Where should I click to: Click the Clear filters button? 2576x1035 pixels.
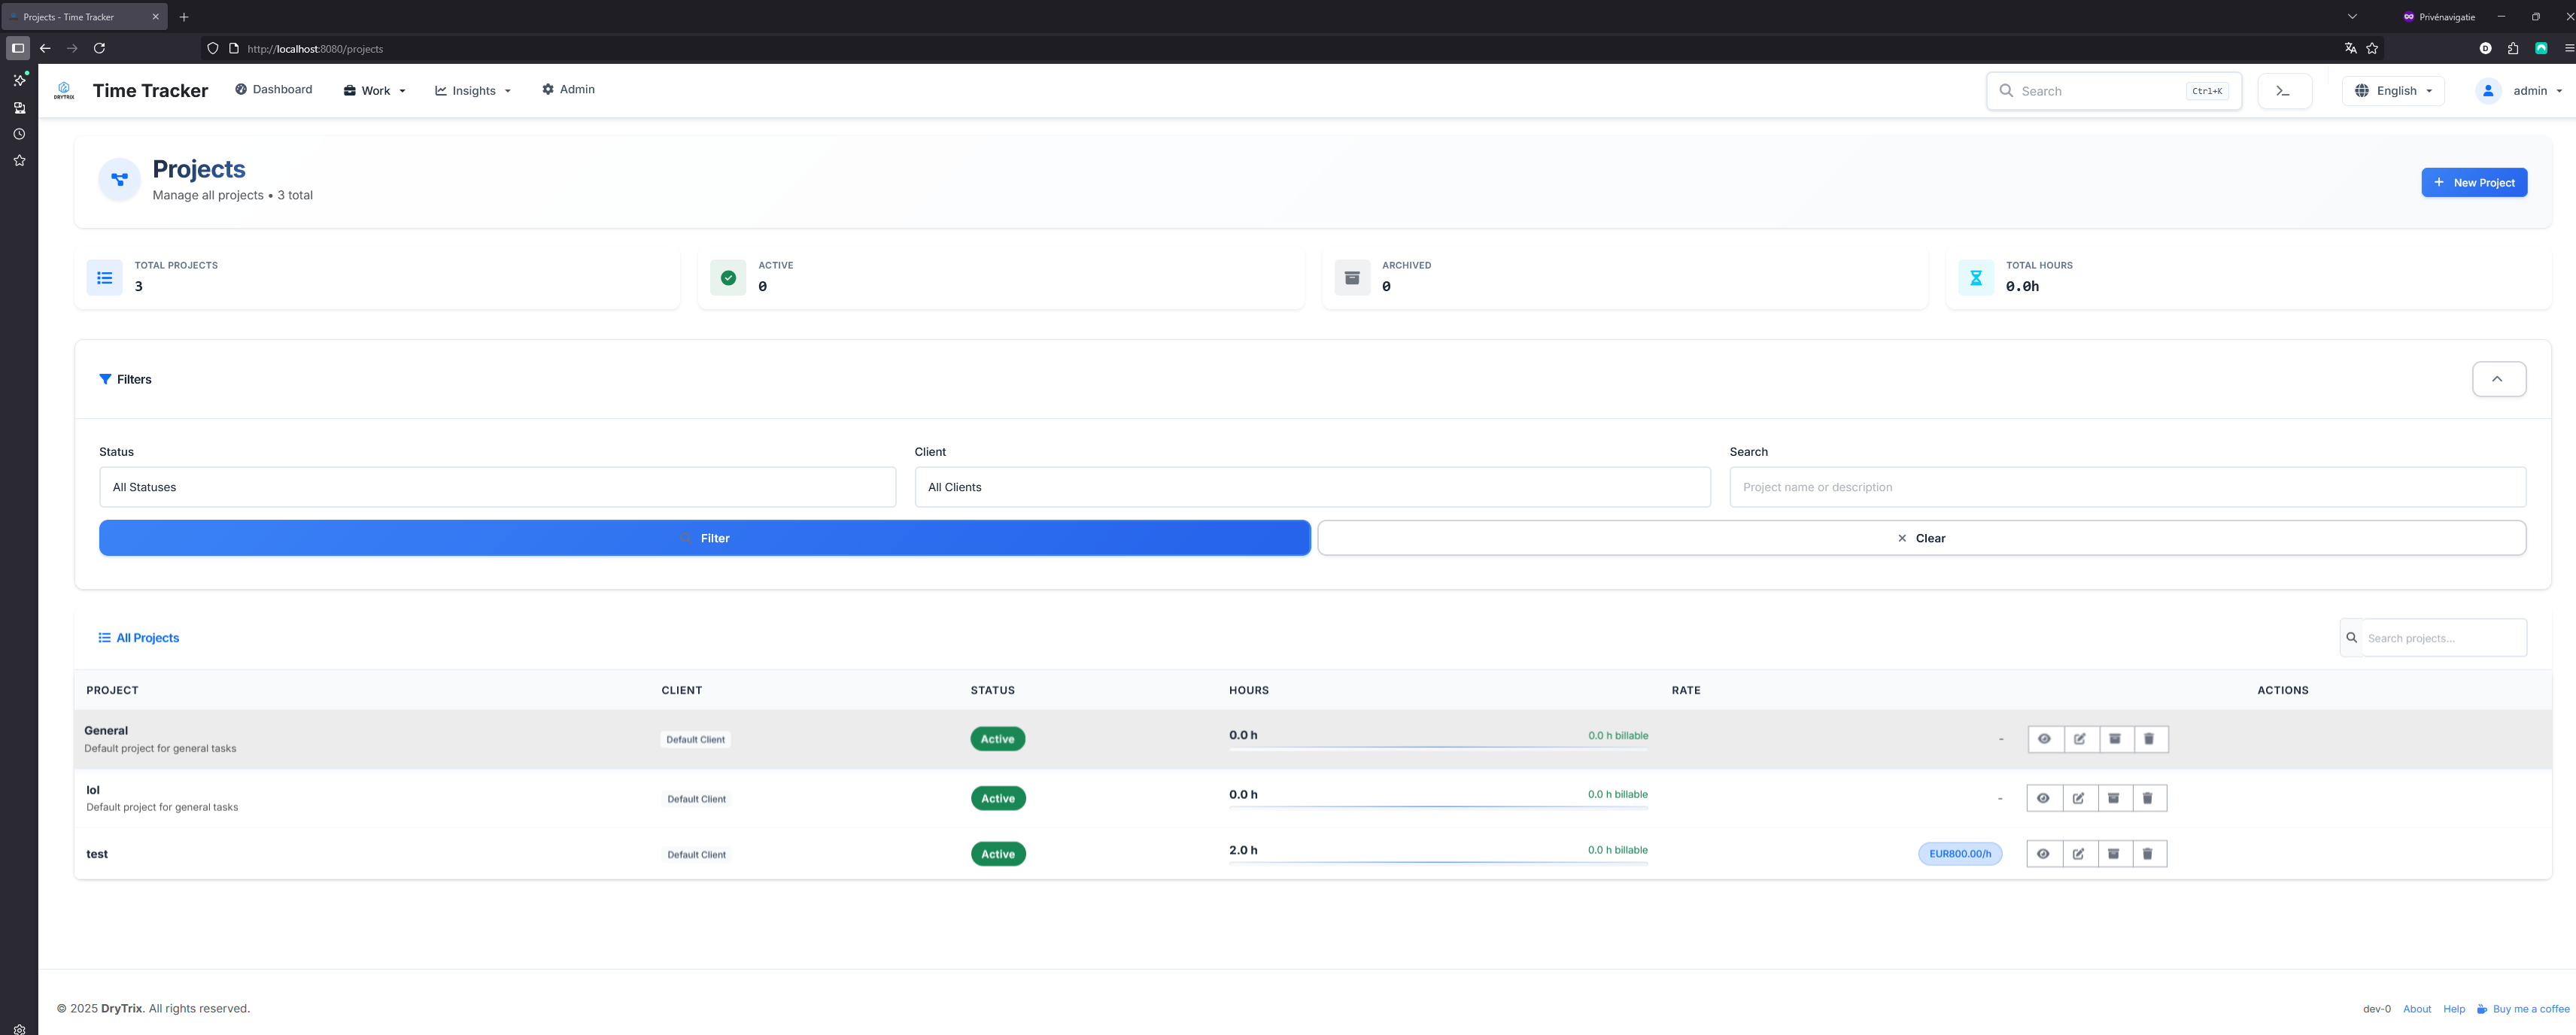tap(1921, 538)
